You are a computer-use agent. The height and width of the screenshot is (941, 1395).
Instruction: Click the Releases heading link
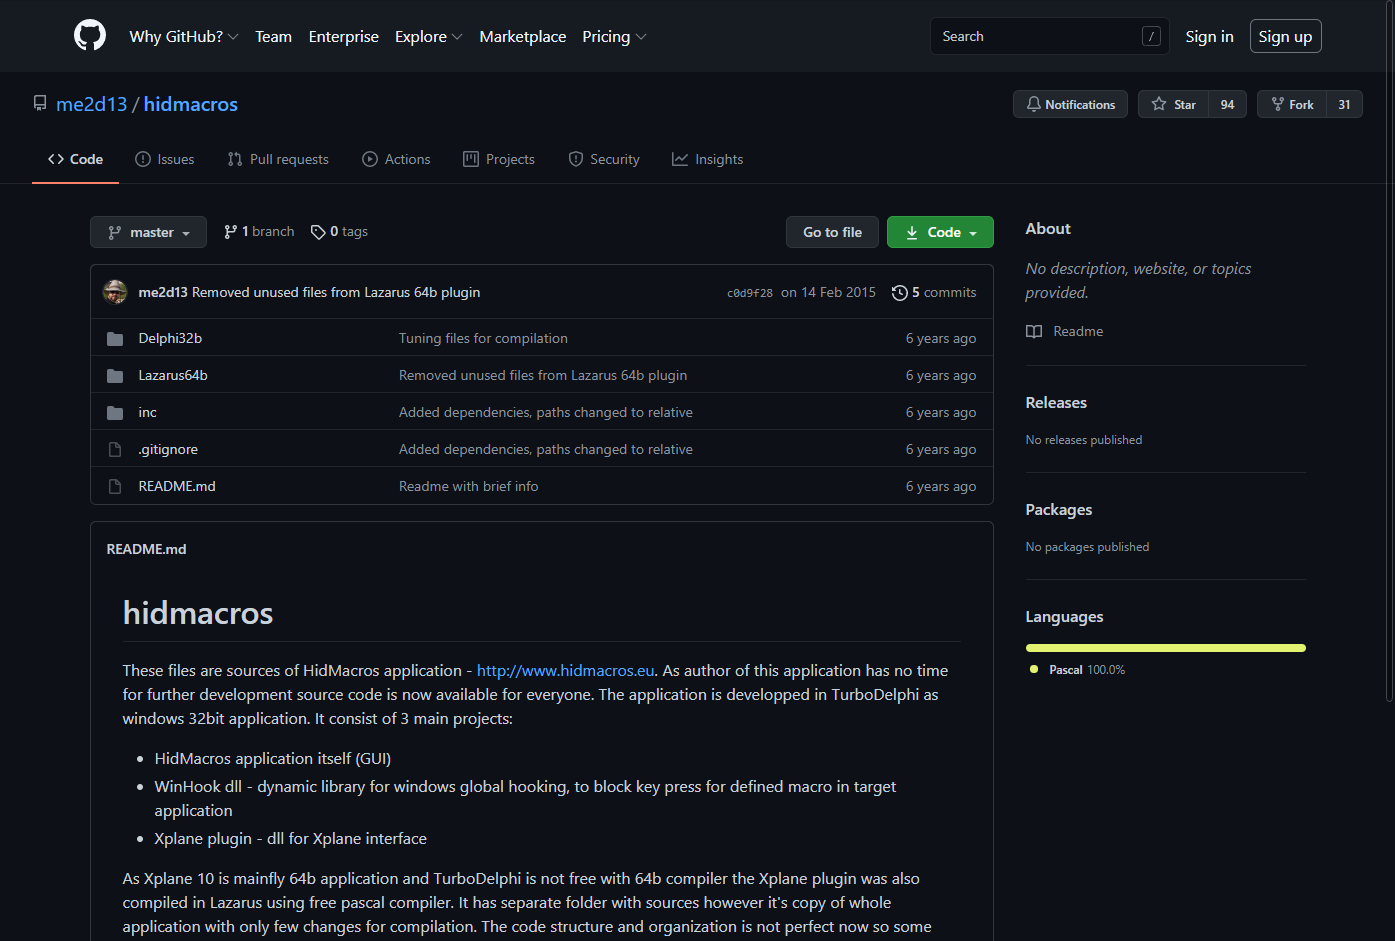[1056, 403]
